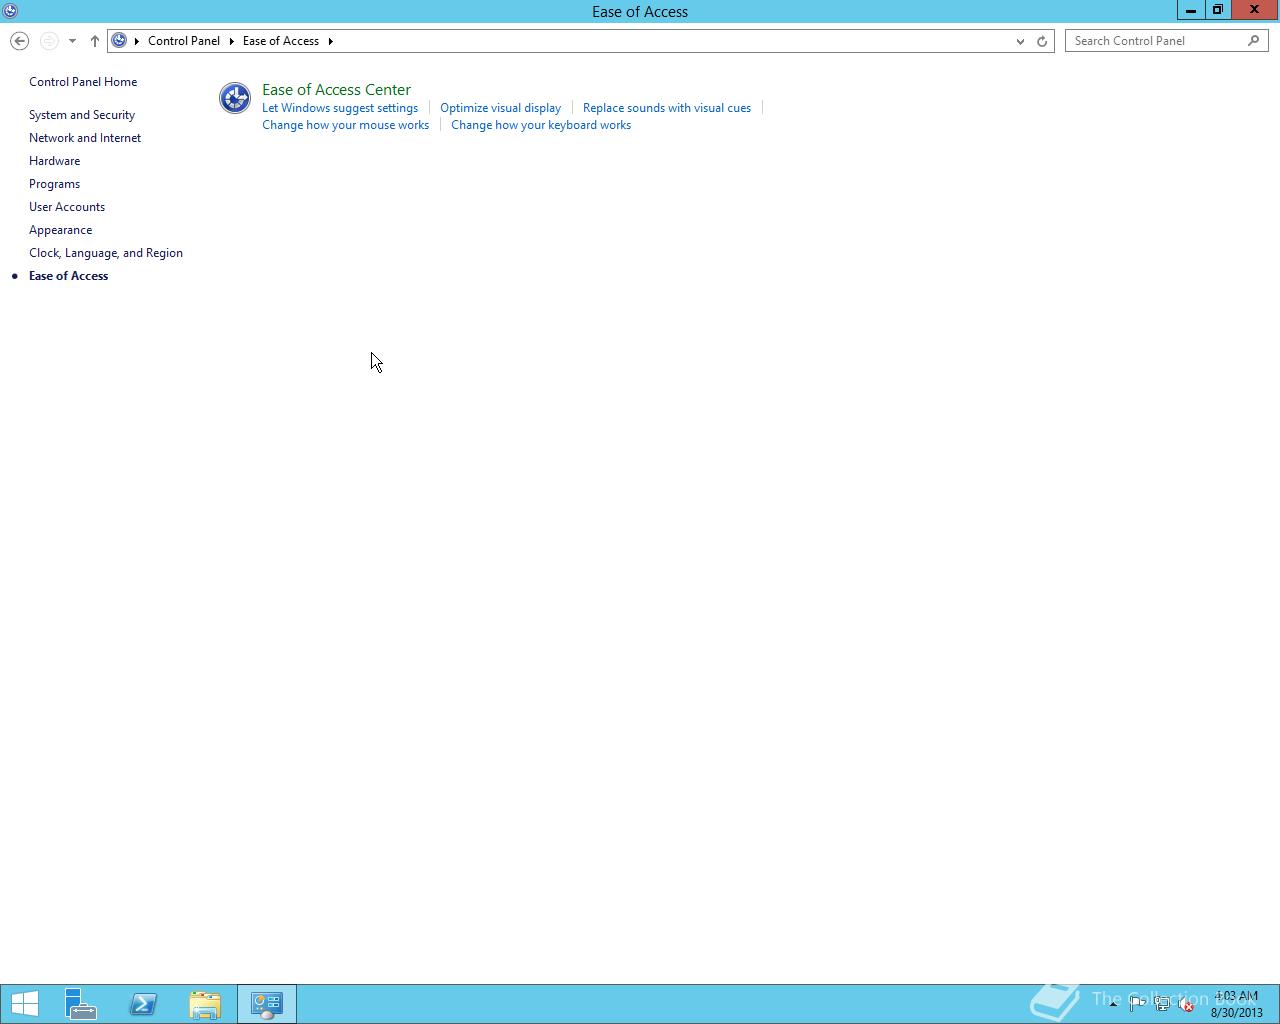Click the Control Panel icon in address bar
The height and width of the screenshot is (1024, 1280).
(119, 41)
